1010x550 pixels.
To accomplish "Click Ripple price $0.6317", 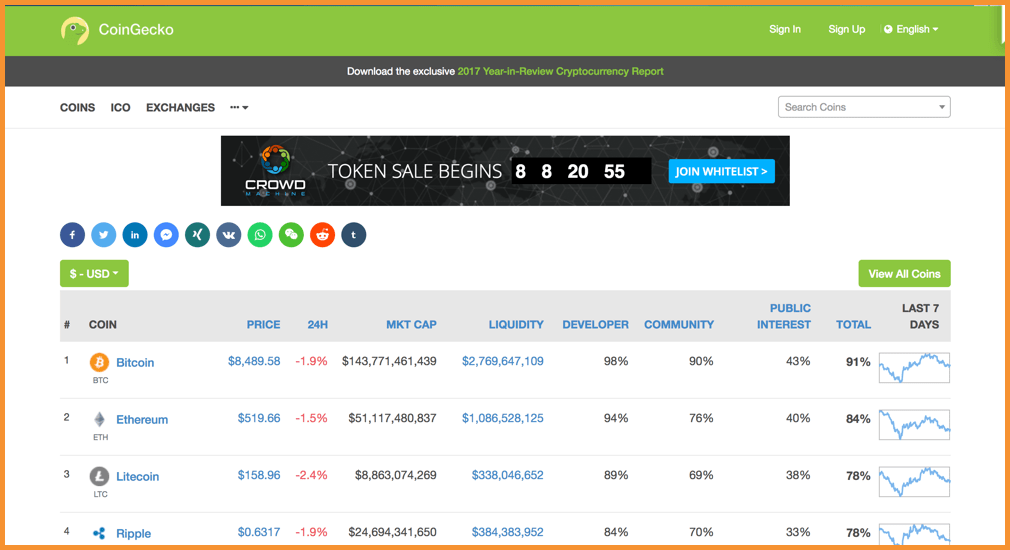I will coord(259,532).
